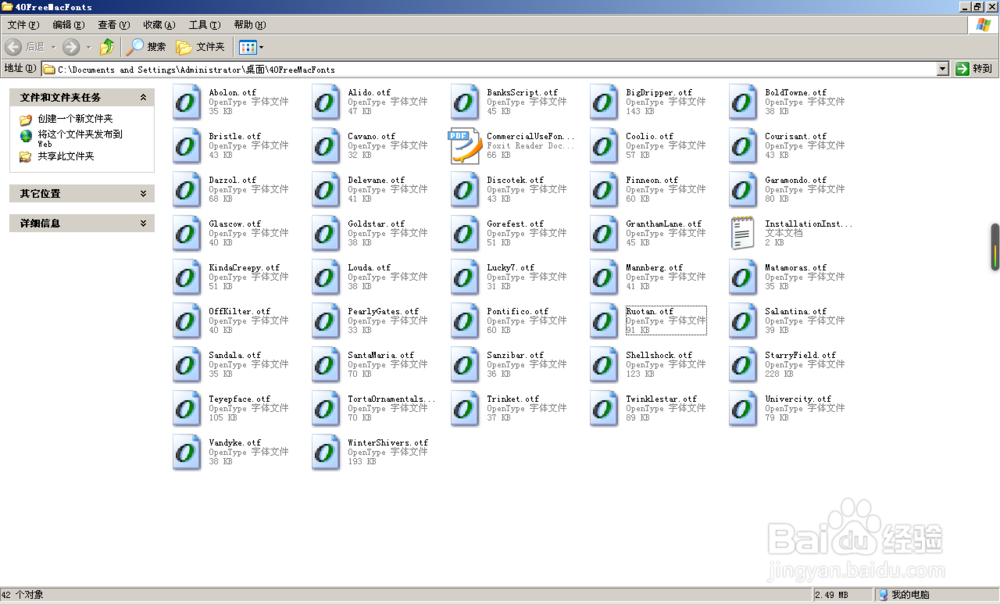Open the 查看(V) menu
Viewport: 1000px width, 605px height.
[x=114, y=25]
